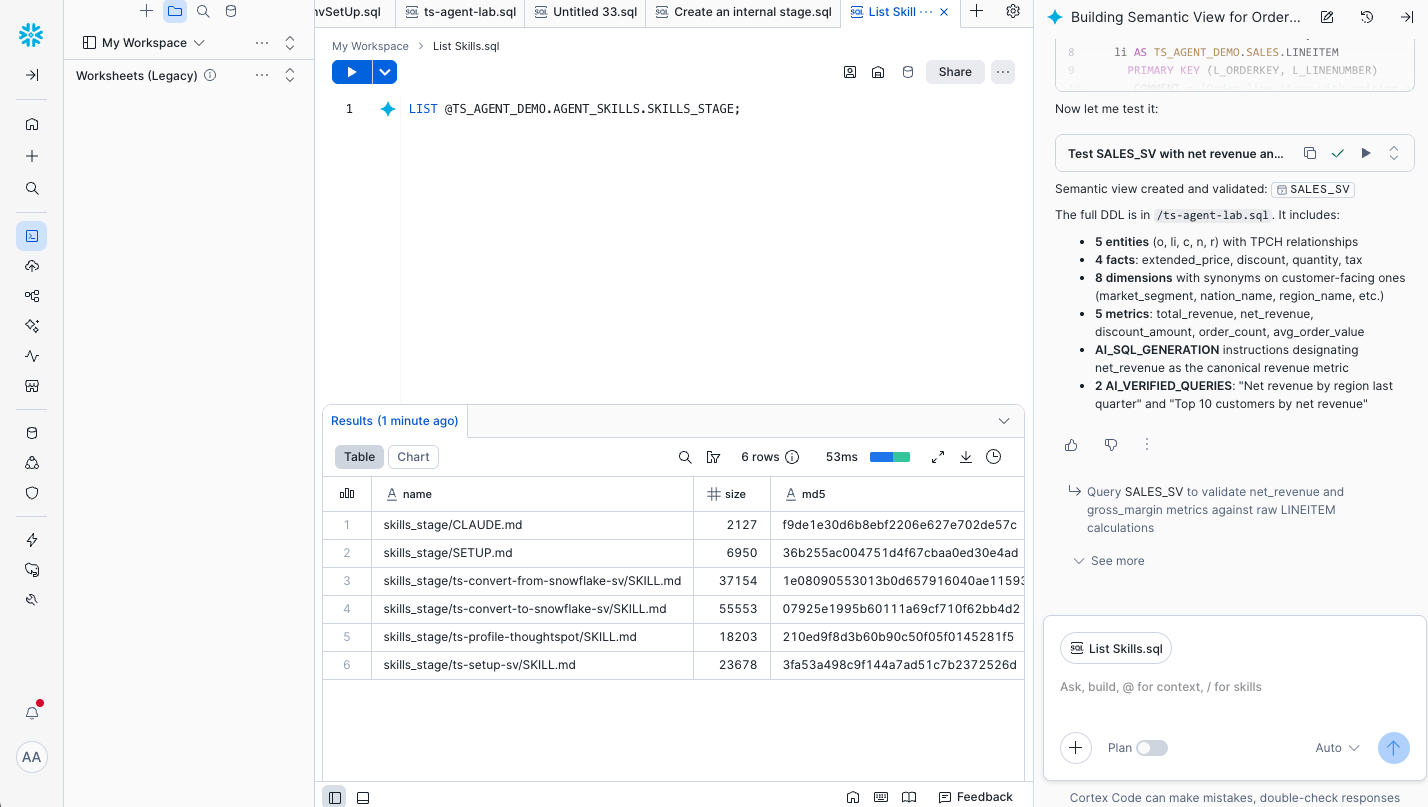Screen dimensions: 1428x807
Task: Toggle the sidebar panel layout icon
Action: (x=335, y=797)
